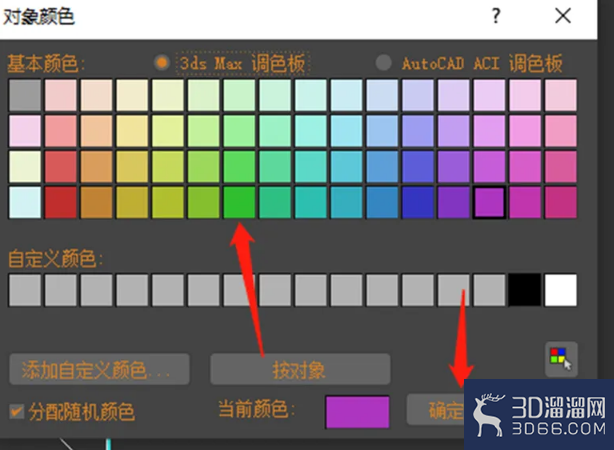Uncheck the 分配随机颜色 checkbox

(x=16, y=411)
